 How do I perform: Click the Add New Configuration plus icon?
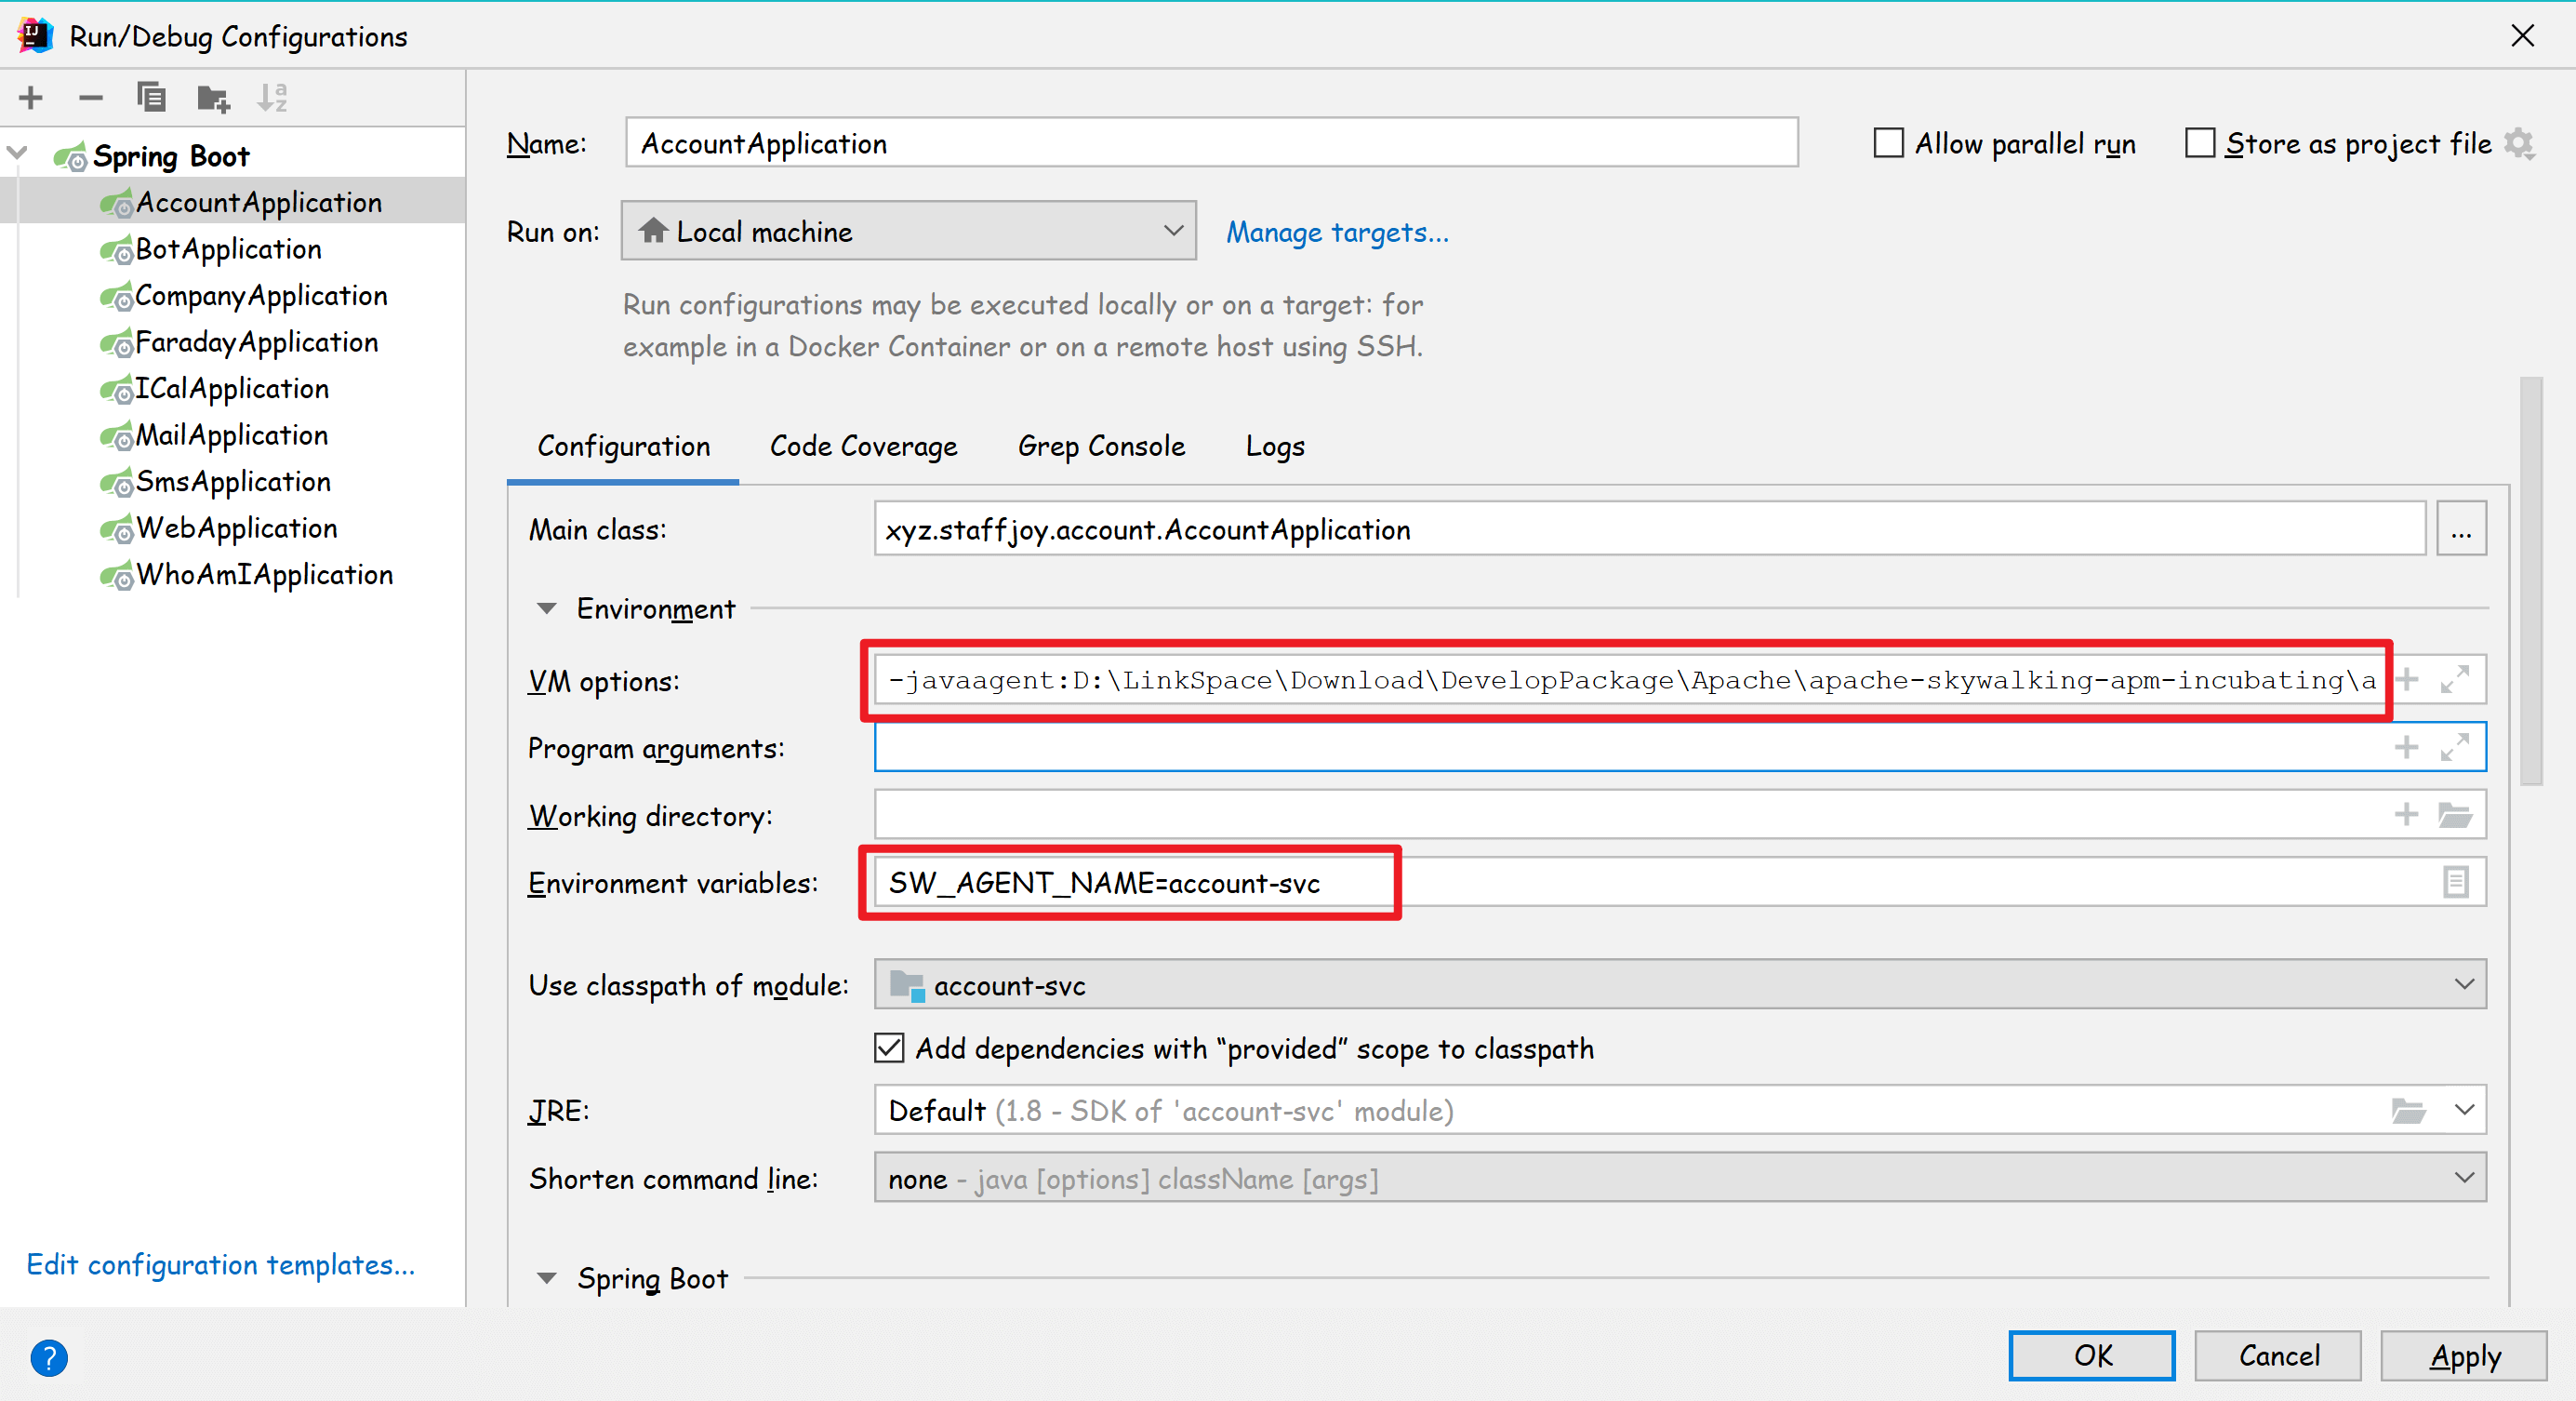pos(31,98)
